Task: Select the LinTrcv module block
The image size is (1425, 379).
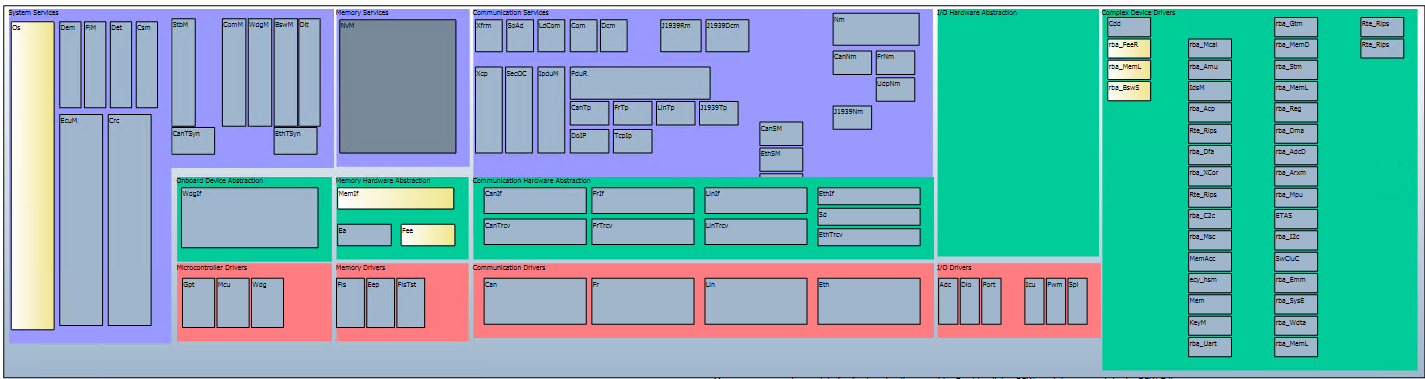Action: point(755,232)
